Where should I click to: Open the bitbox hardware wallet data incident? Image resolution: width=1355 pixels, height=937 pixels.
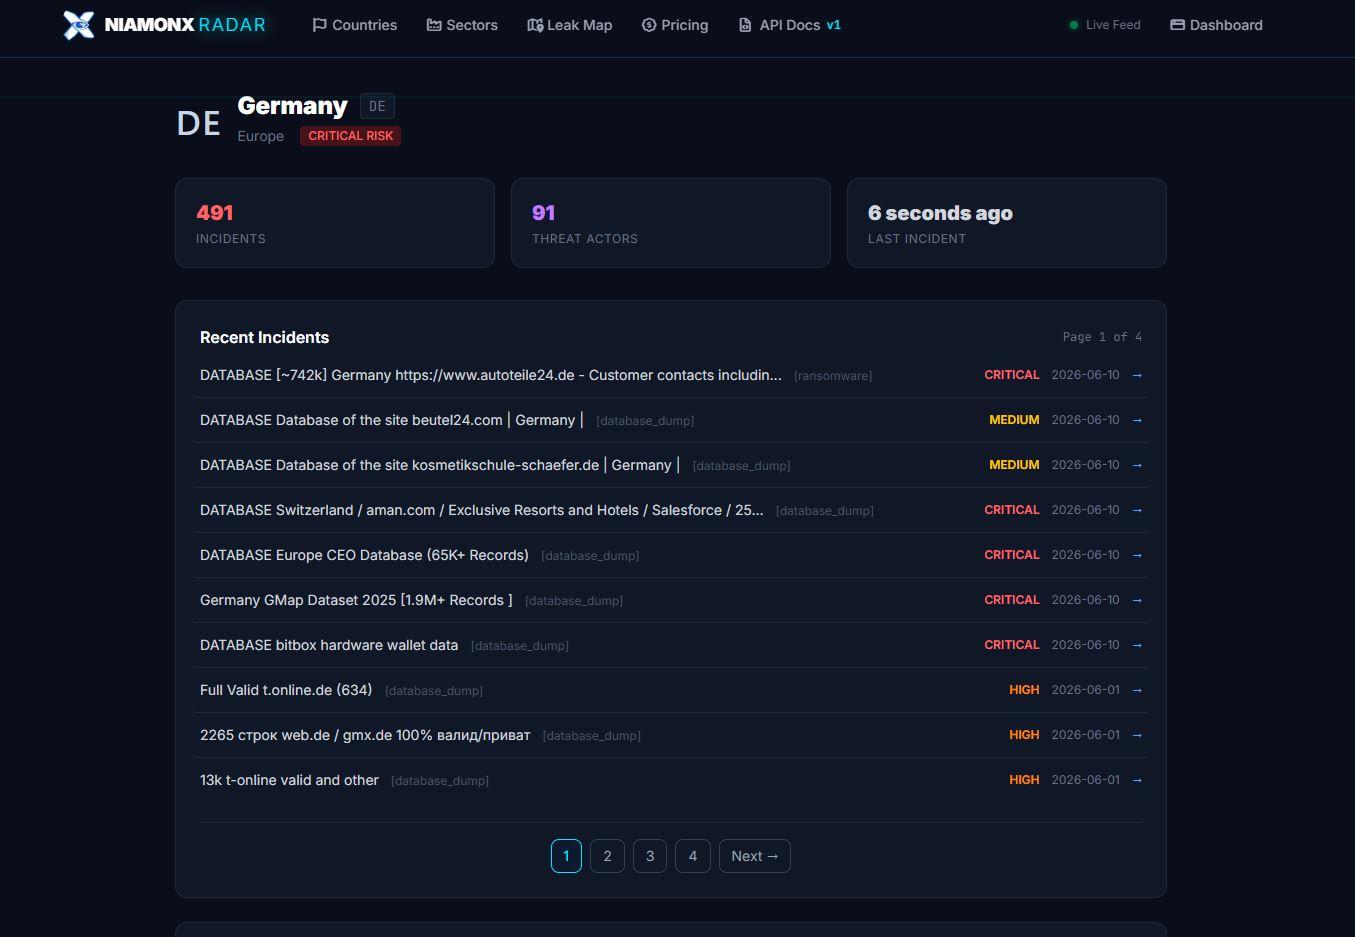click(x=329, y=645)
